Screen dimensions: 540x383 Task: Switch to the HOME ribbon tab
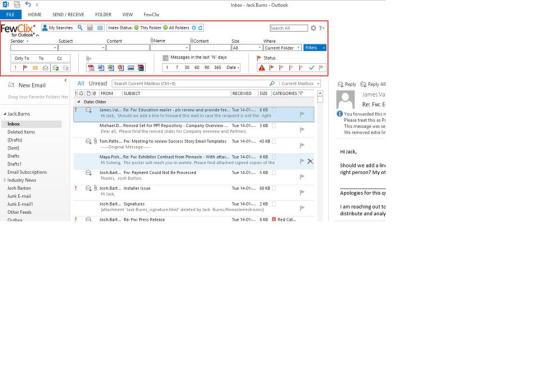pos(34,14)
